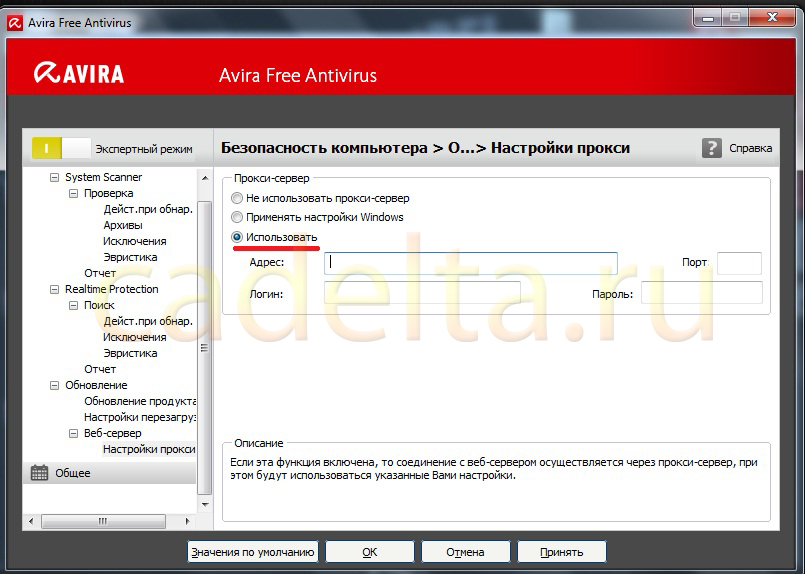Collapse the Веб-сервер tree node
The height and width of the screenshot is (574, 805).
click(73, 433)
